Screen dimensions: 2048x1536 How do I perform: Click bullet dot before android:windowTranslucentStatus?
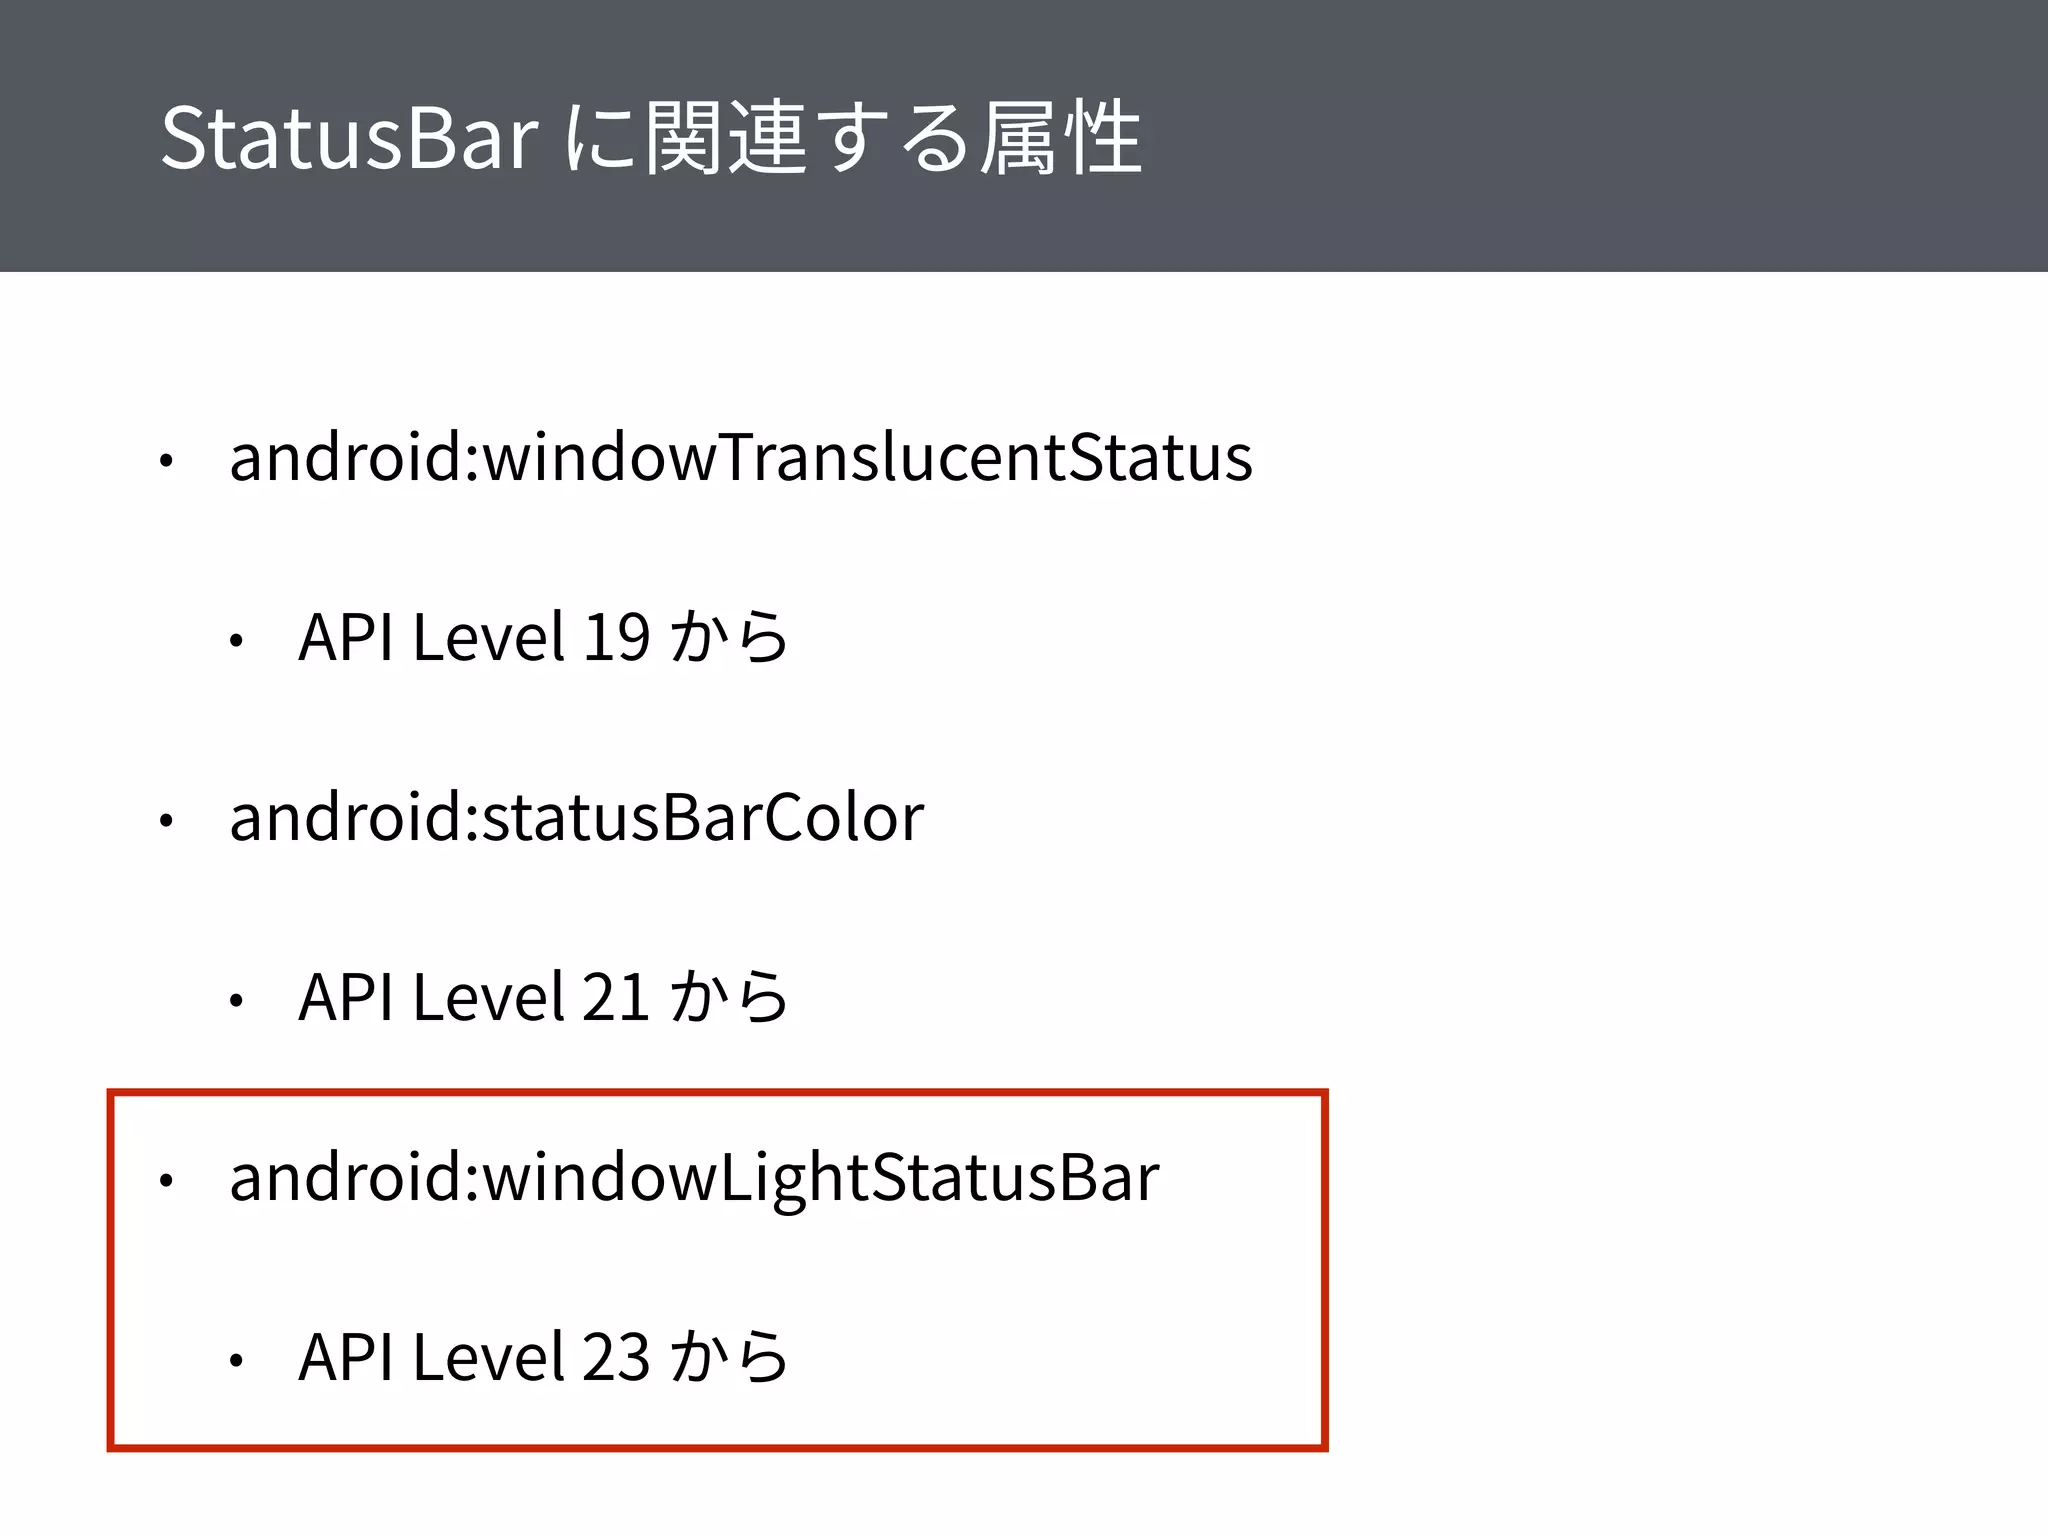pos(166,461)
